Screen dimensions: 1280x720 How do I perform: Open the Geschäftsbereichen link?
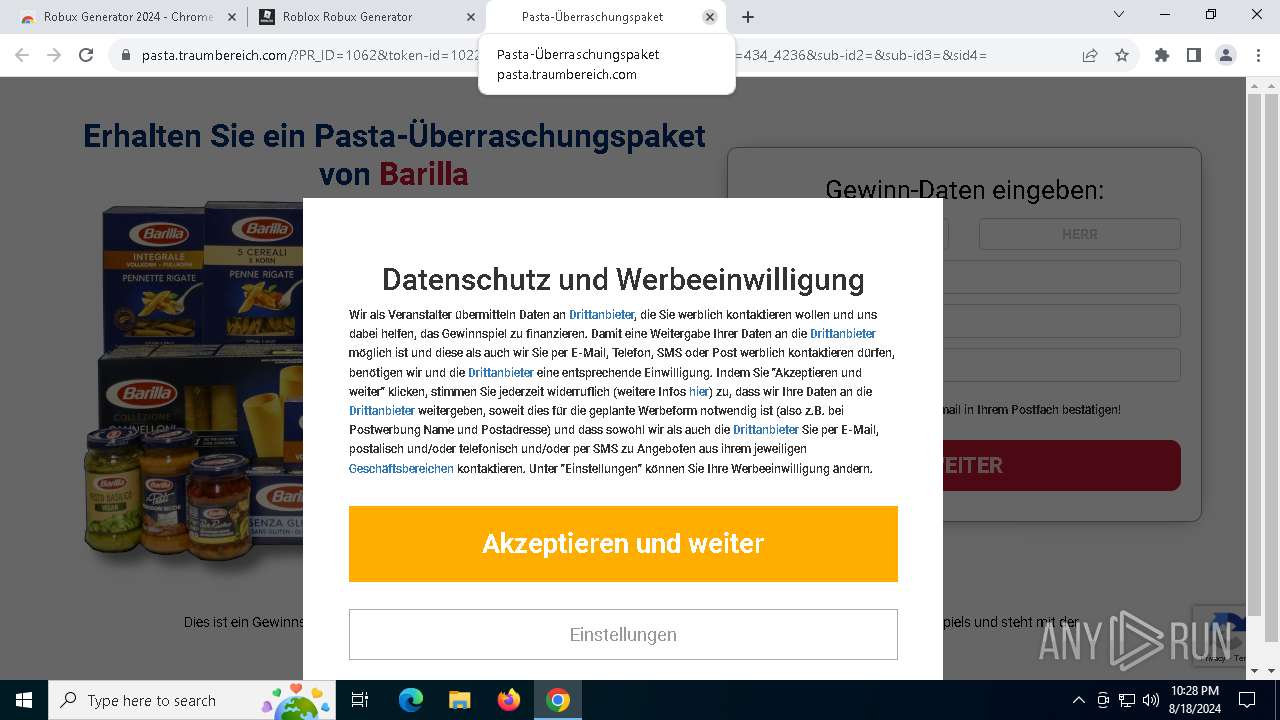tap(401, 469)
